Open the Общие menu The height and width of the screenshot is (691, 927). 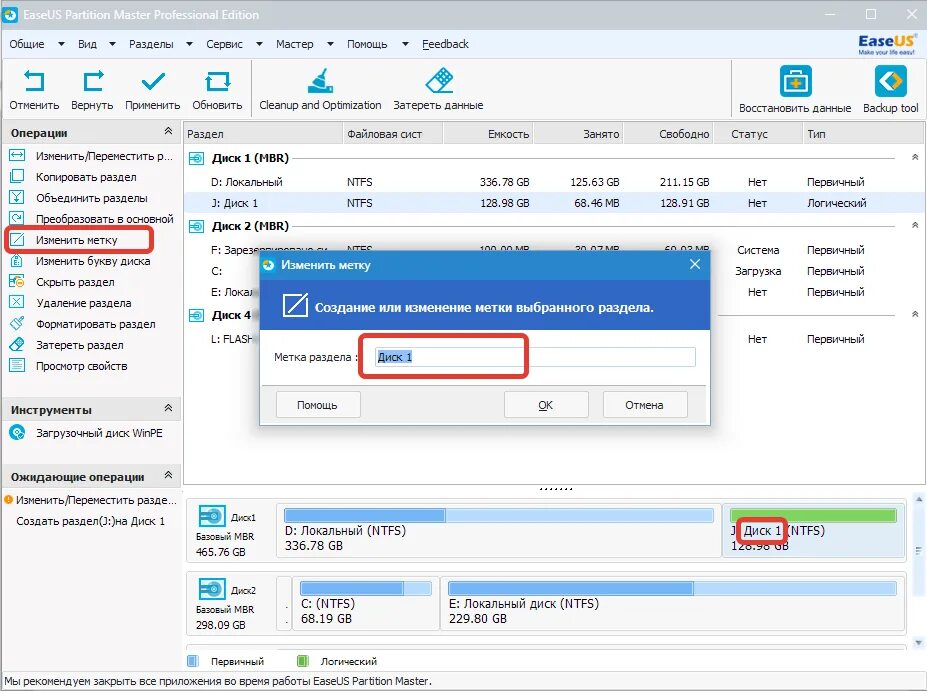[x=27, y=44]
